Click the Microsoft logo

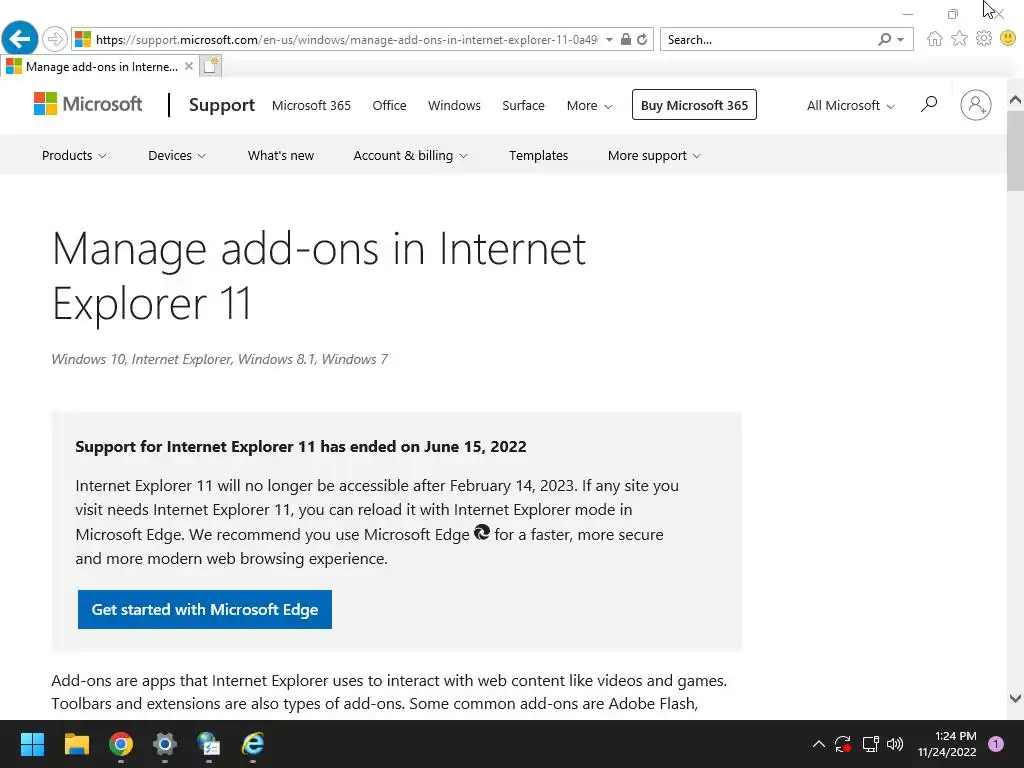(x=88, y=104)
